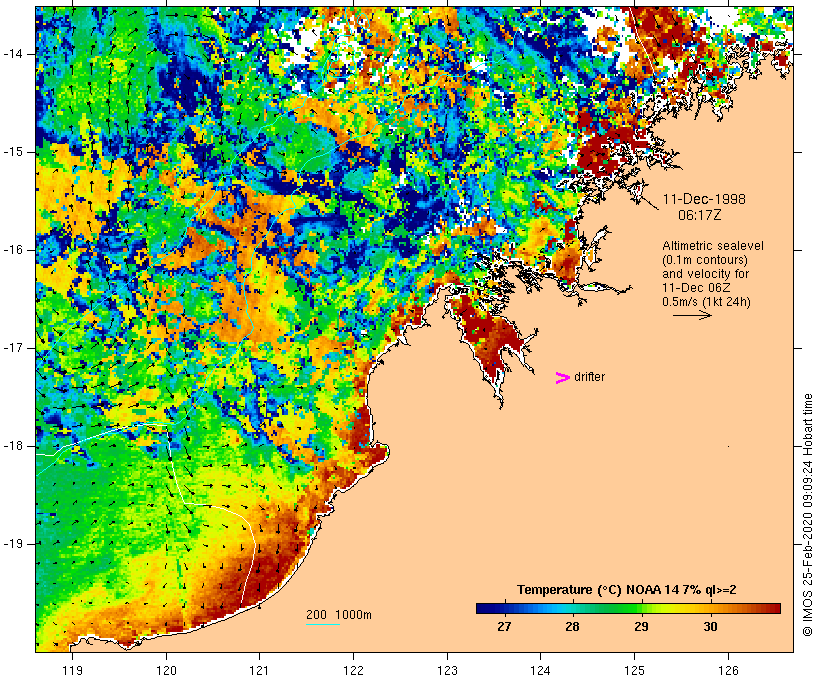Click longitude axis label '119'
The image size is (820, 680).
[72, 670]
